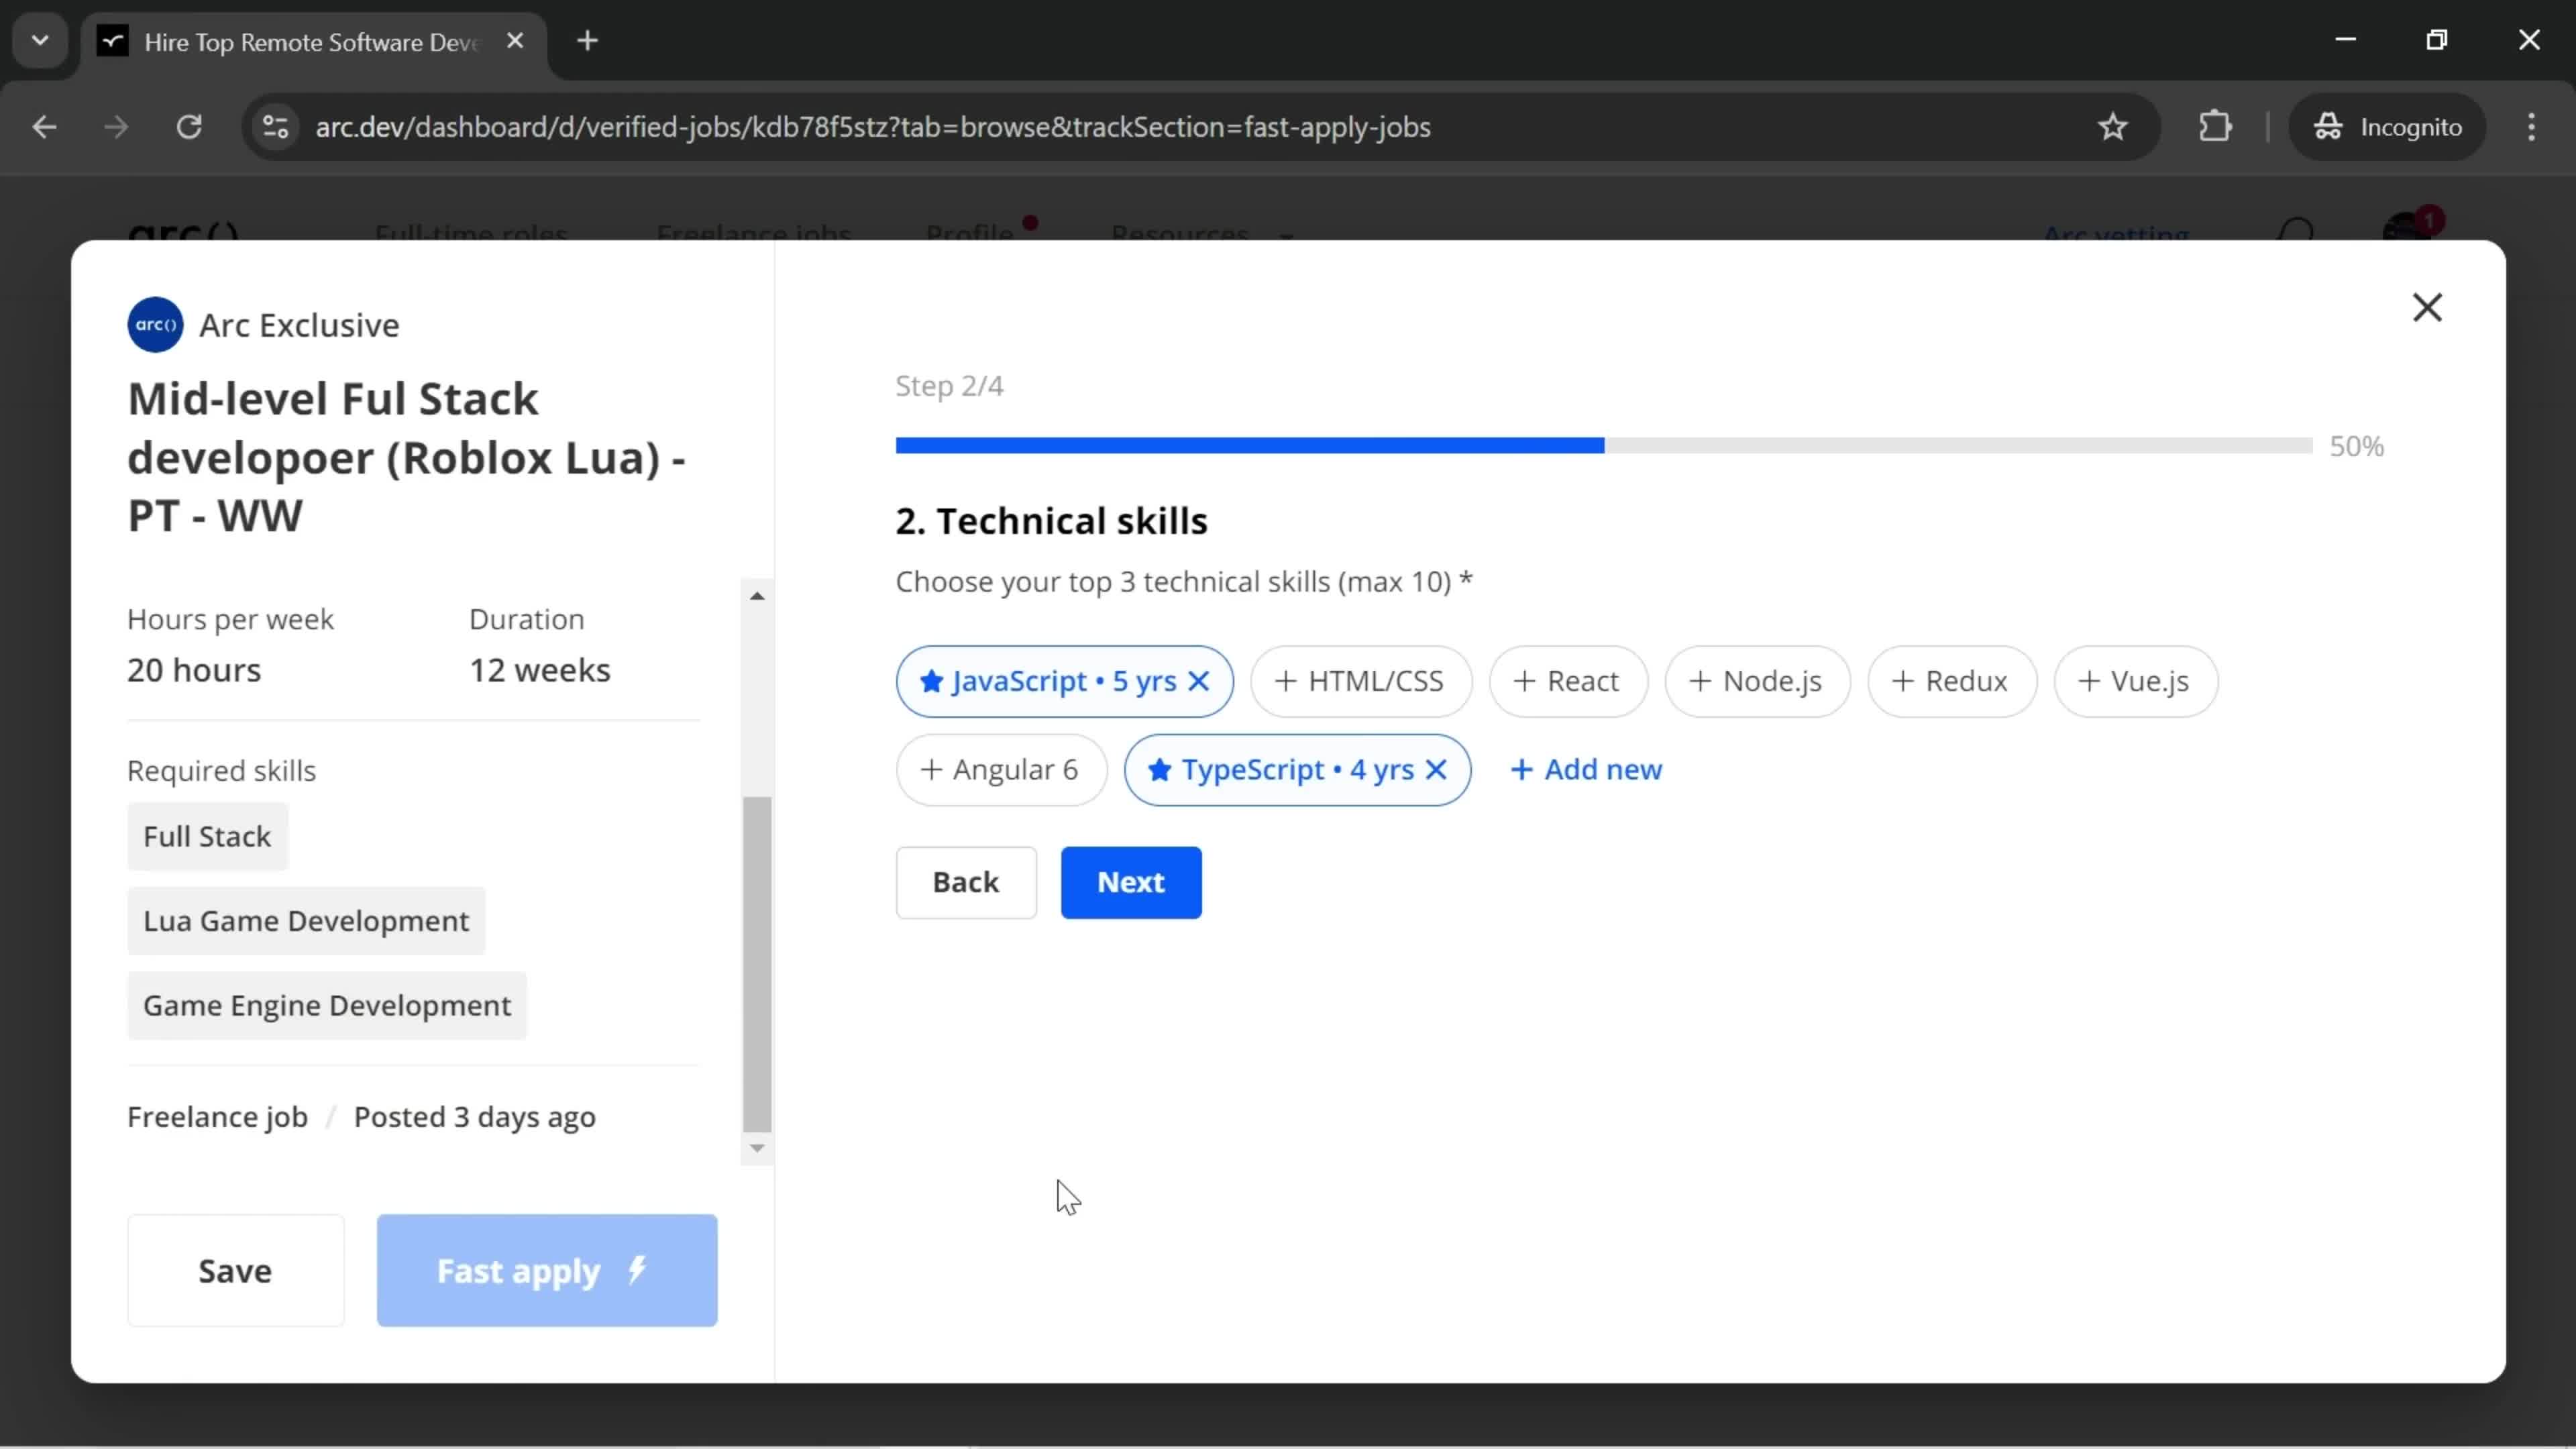Click the Freelance jobs menu tab
This screenshot has height=1449, width=2576.
point(752,231)
